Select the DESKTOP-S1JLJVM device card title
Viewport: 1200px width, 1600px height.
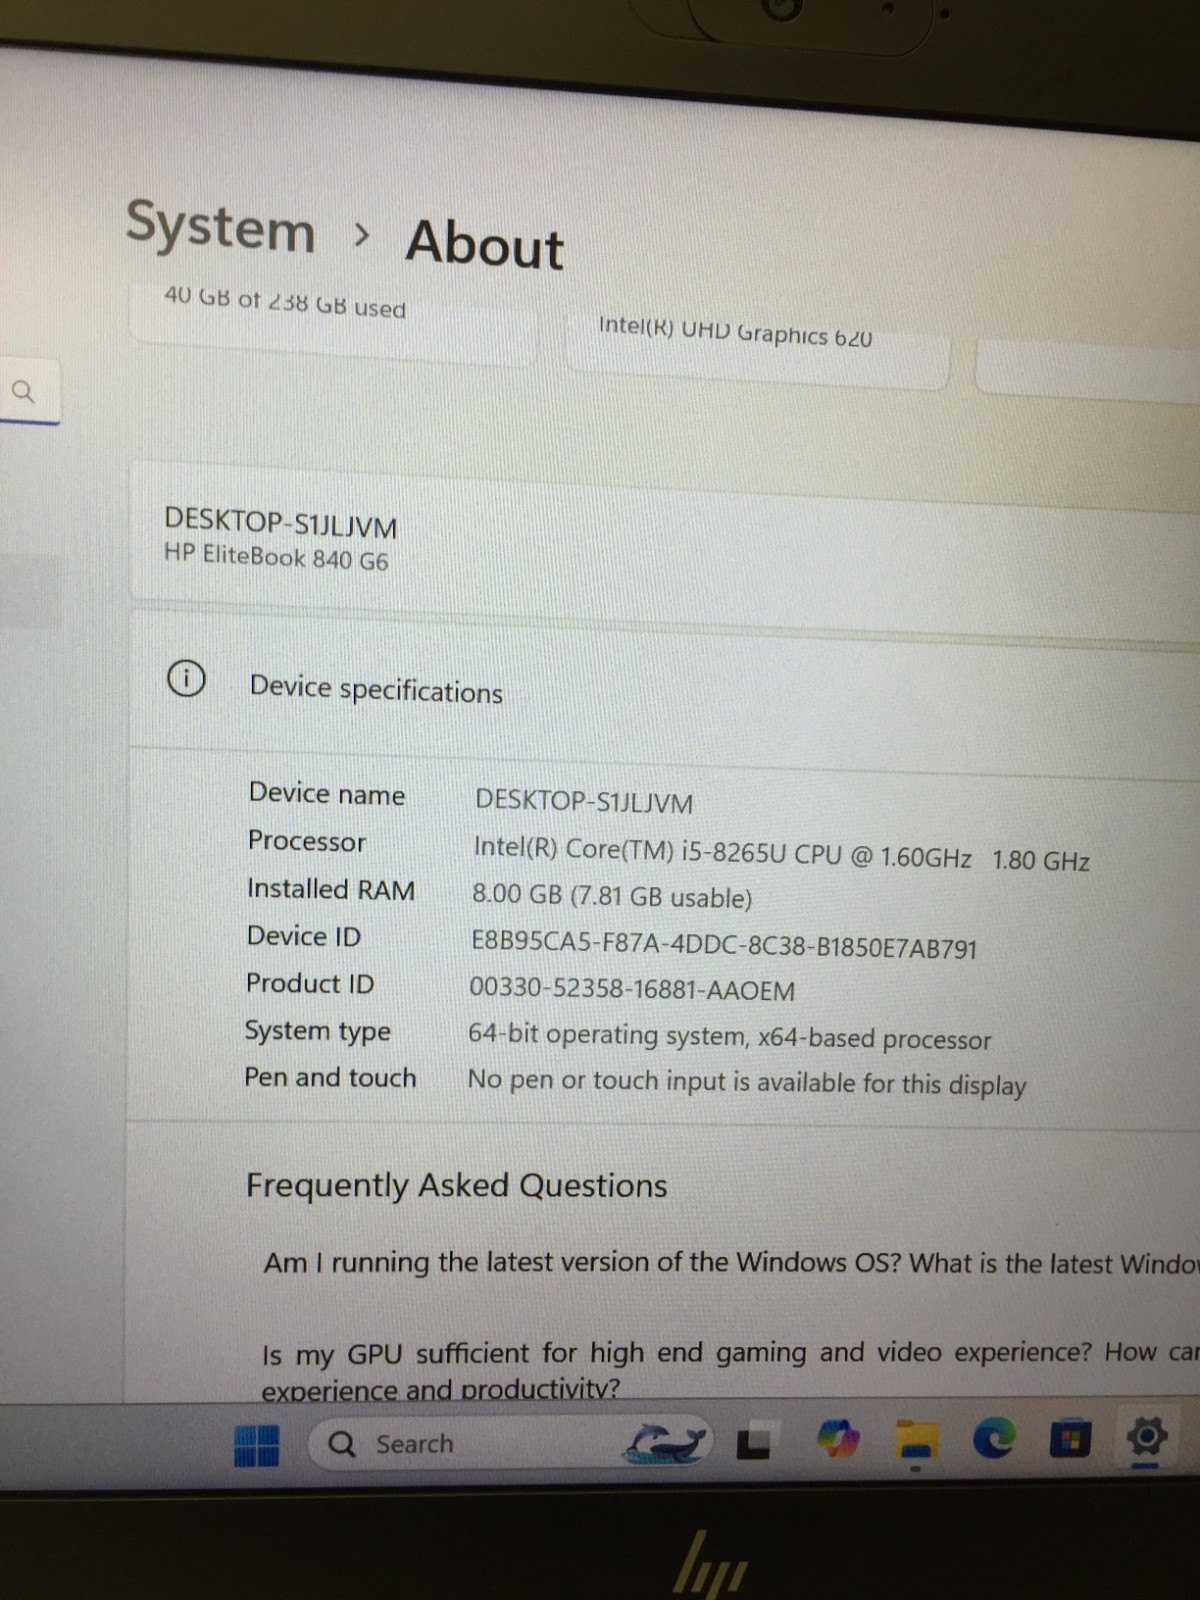click(281, 523)
